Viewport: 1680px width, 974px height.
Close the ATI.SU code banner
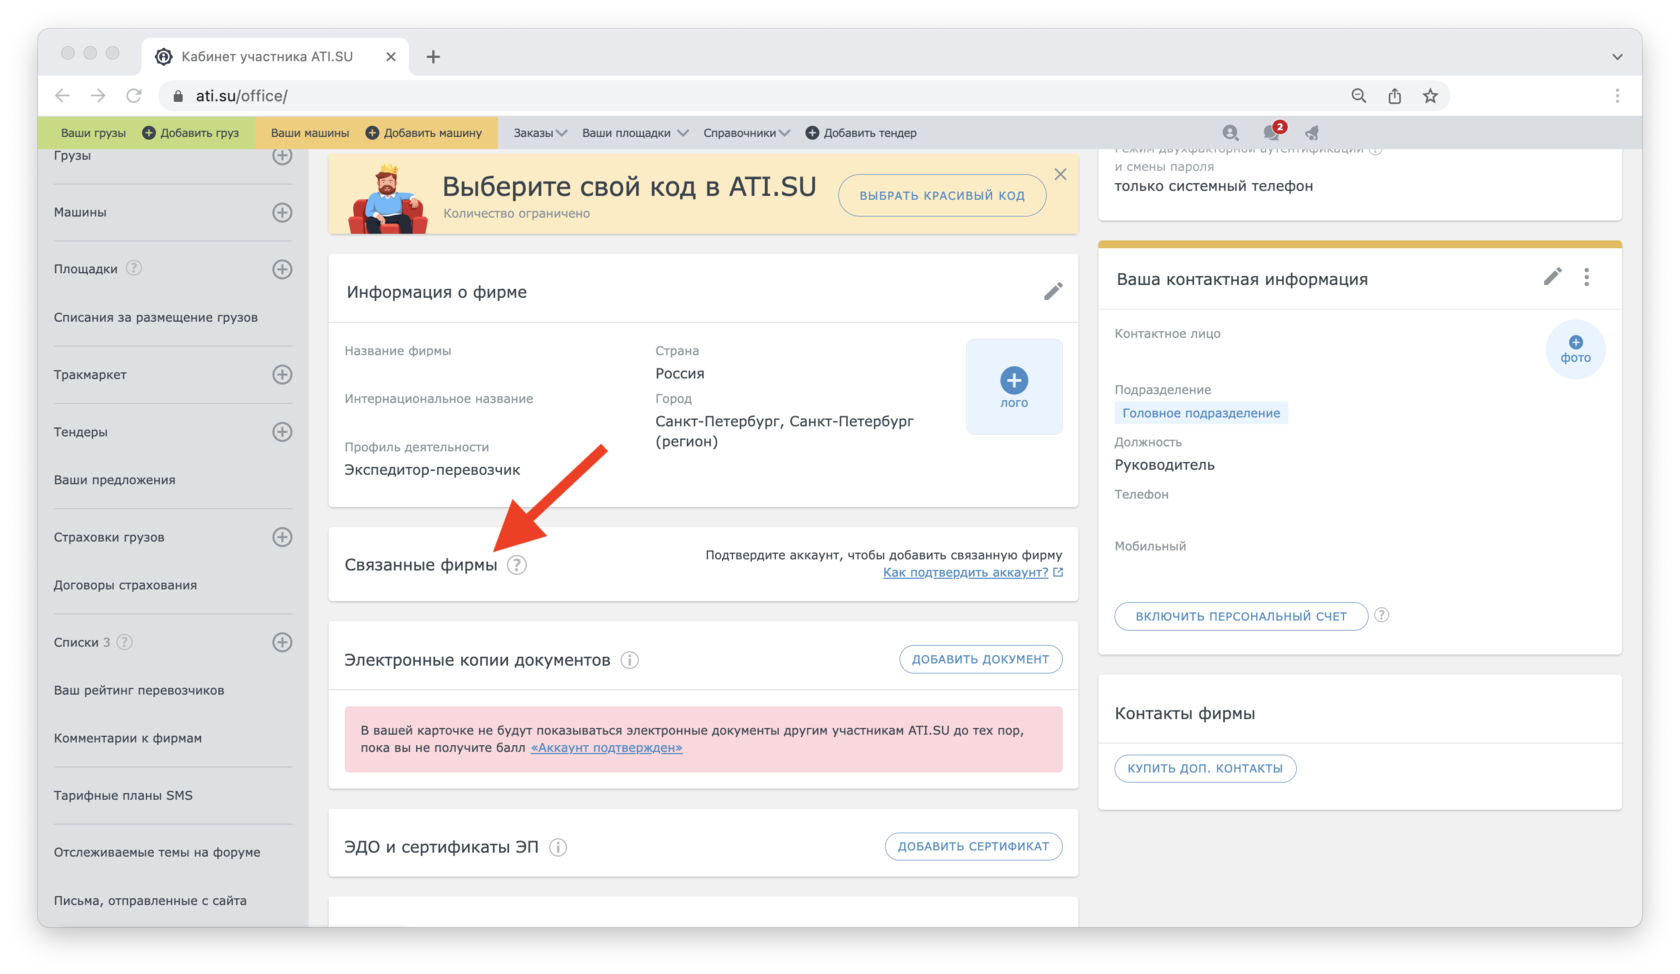coord(1060,174)
